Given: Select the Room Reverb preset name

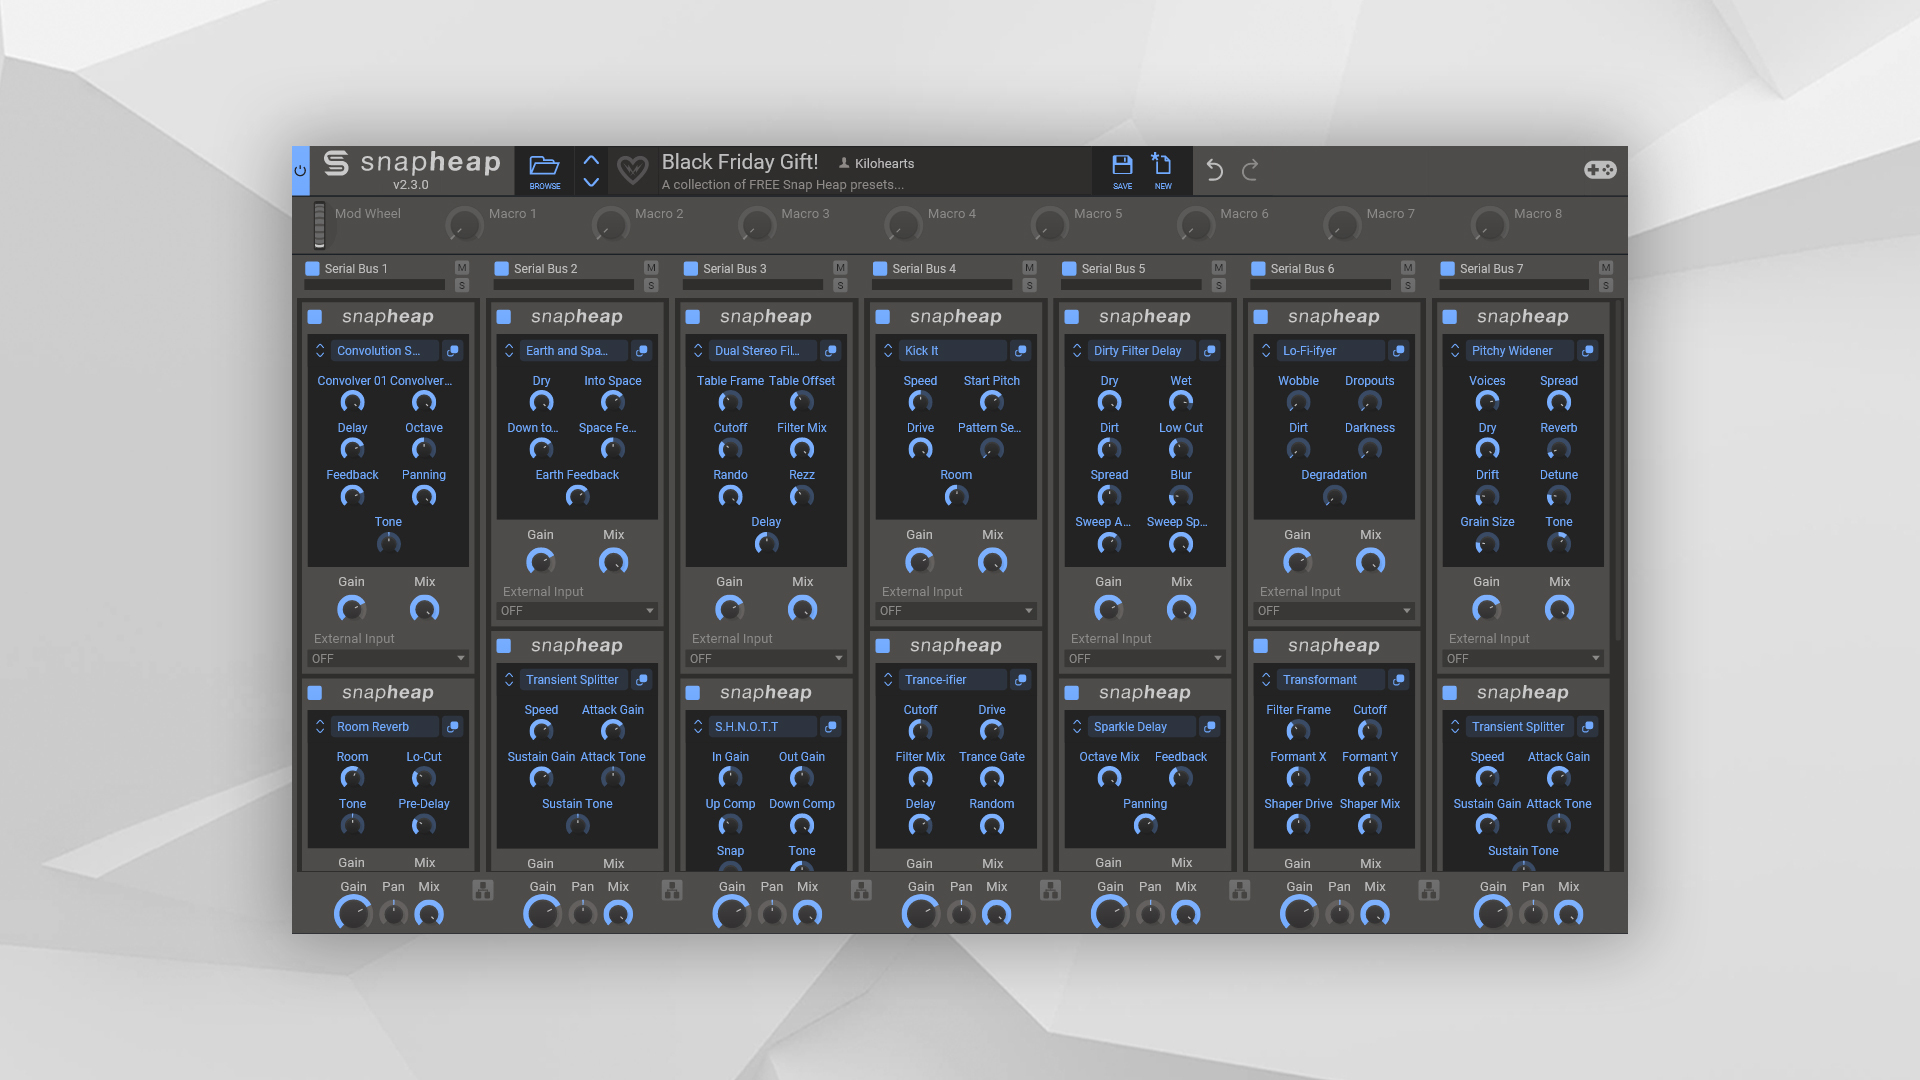Looking at the screenshot, I should (x=385, y=727).
